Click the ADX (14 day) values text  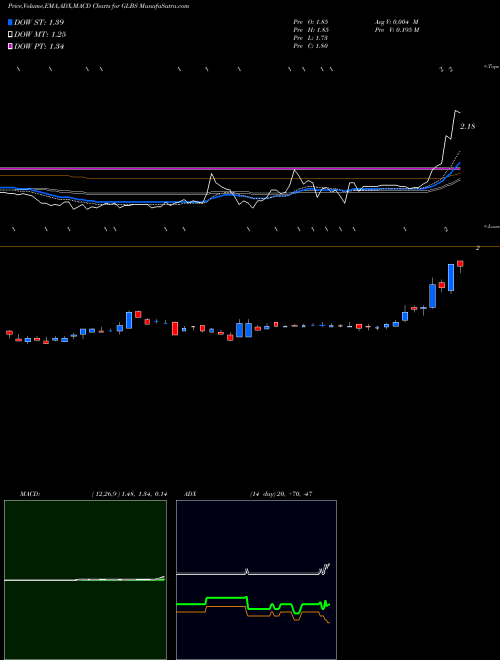[280, 494]
